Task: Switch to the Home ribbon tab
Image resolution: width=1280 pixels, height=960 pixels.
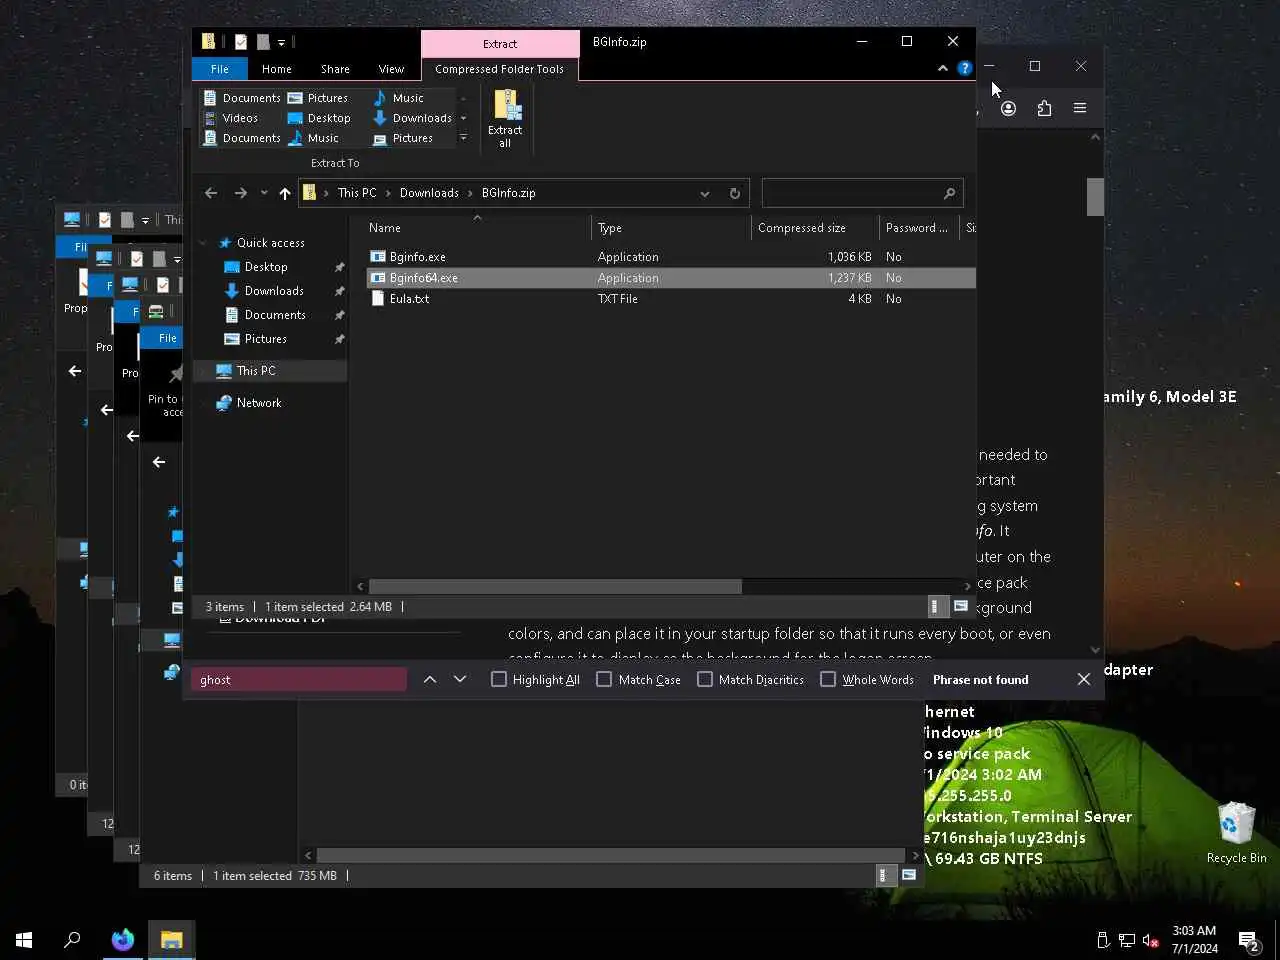Action: point(277,69)
